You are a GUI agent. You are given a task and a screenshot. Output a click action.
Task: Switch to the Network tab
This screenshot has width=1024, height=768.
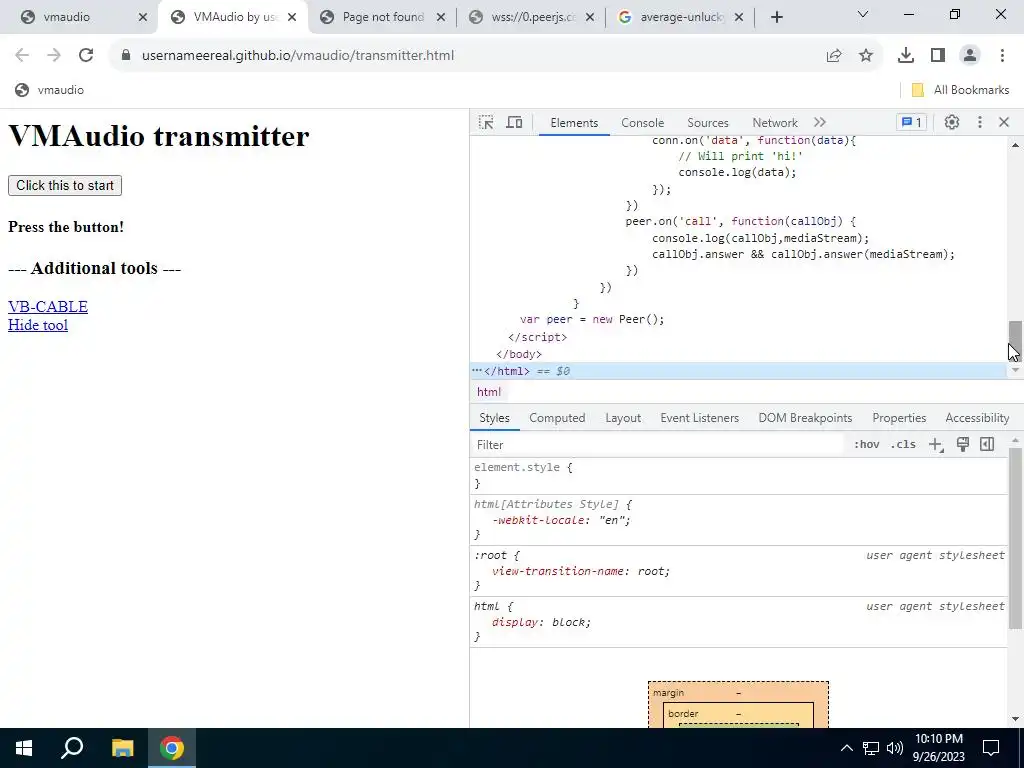775,123
